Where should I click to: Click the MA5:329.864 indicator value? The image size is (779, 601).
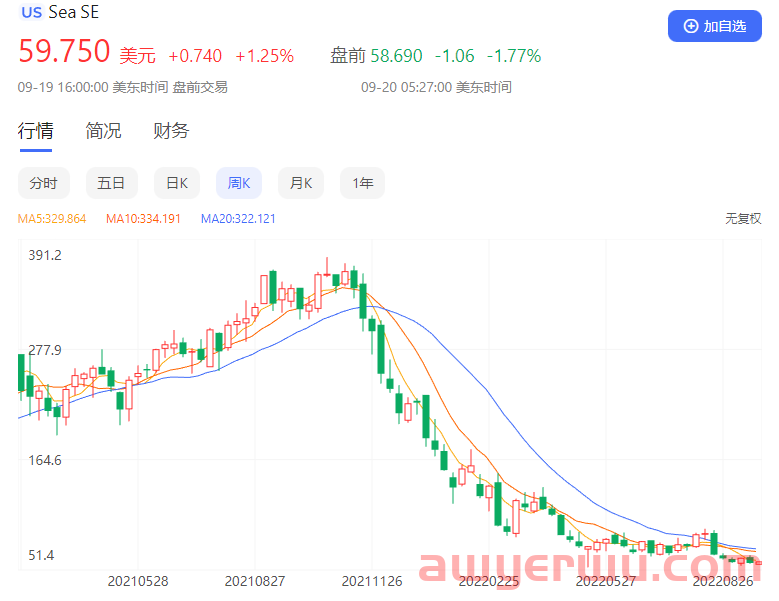click(x=52, y=219)
